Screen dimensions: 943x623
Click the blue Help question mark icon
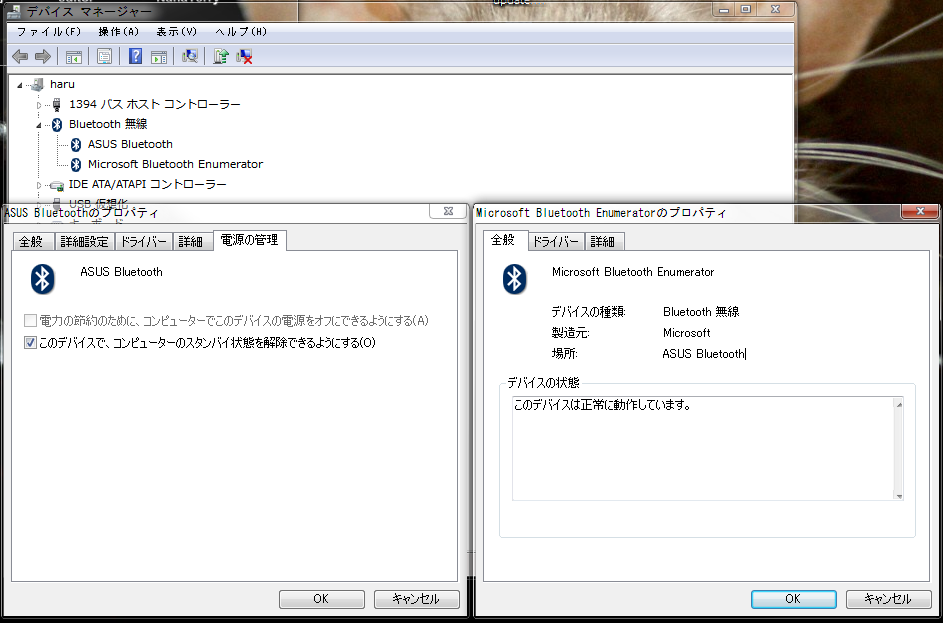[135, 57]
